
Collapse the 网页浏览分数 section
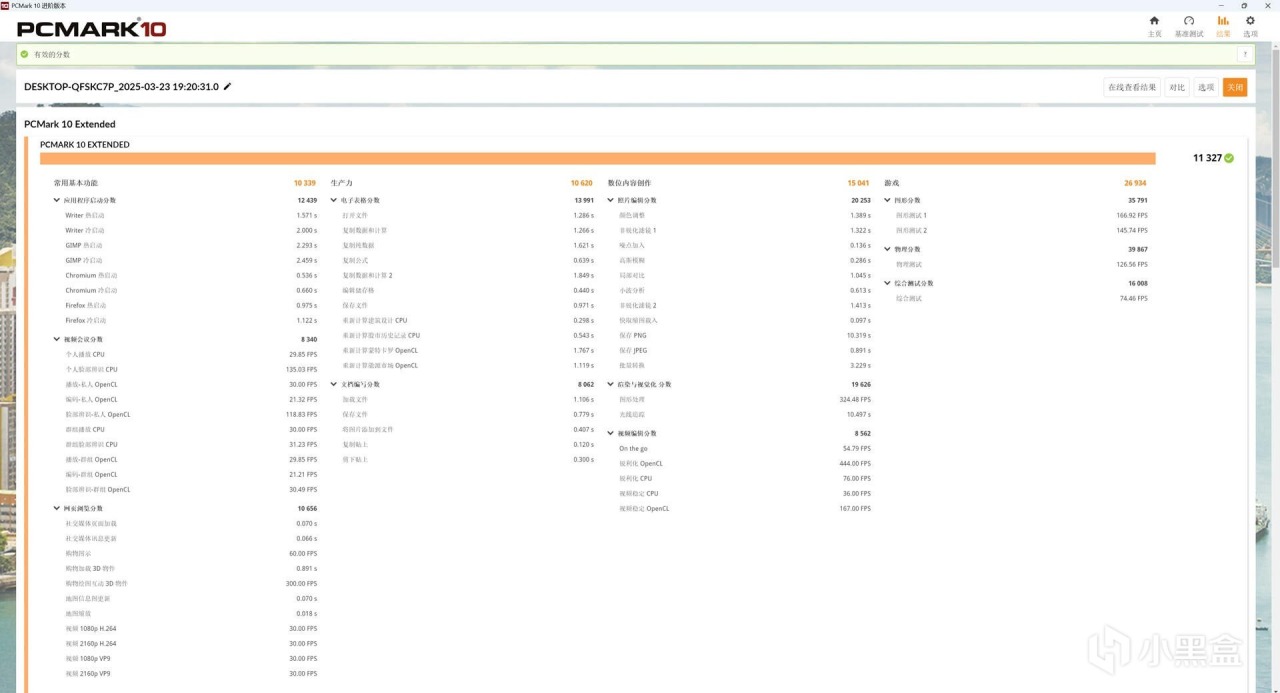coord(56,508)
